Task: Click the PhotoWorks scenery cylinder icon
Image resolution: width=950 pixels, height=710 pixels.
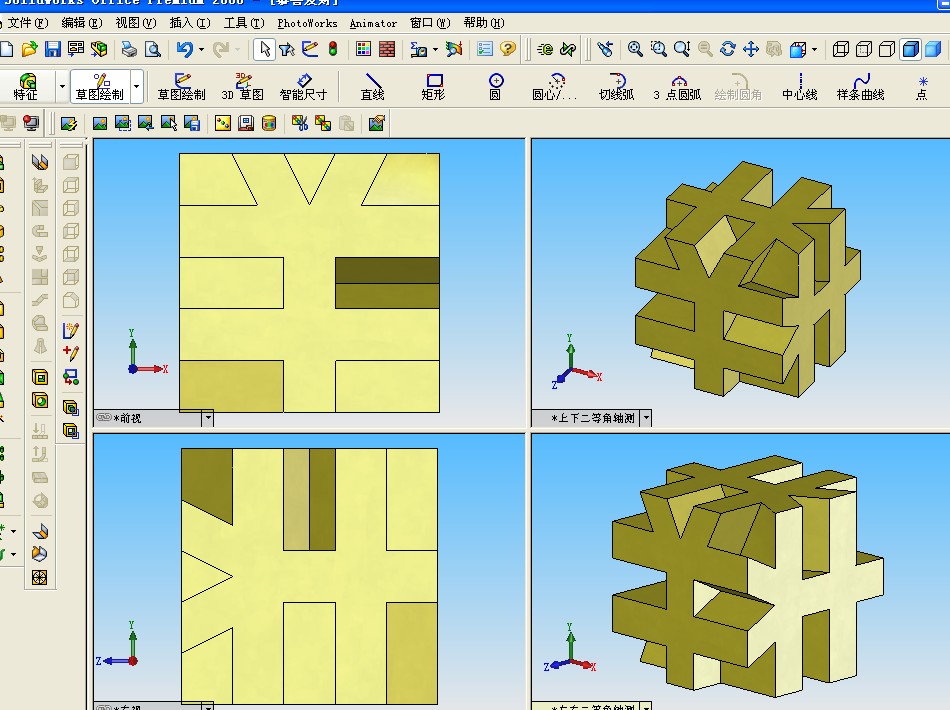Action: 269,124
